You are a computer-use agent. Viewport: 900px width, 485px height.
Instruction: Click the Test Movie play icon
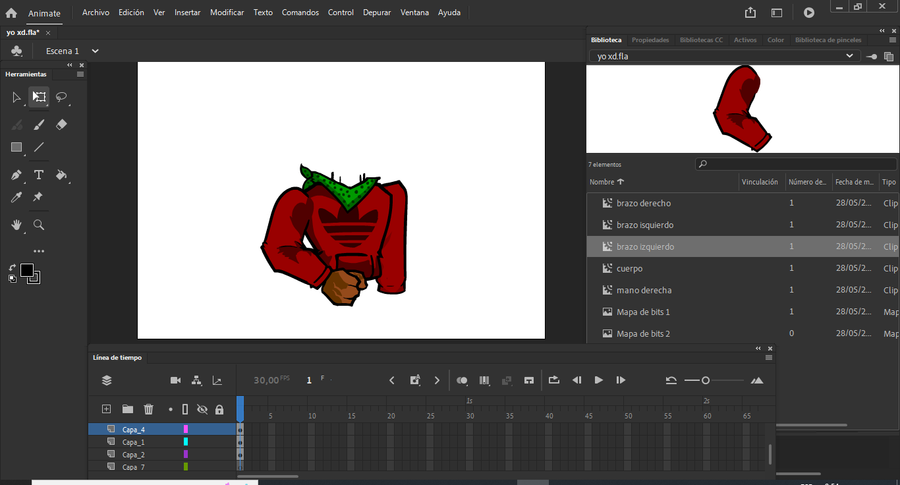pos(809,13)
